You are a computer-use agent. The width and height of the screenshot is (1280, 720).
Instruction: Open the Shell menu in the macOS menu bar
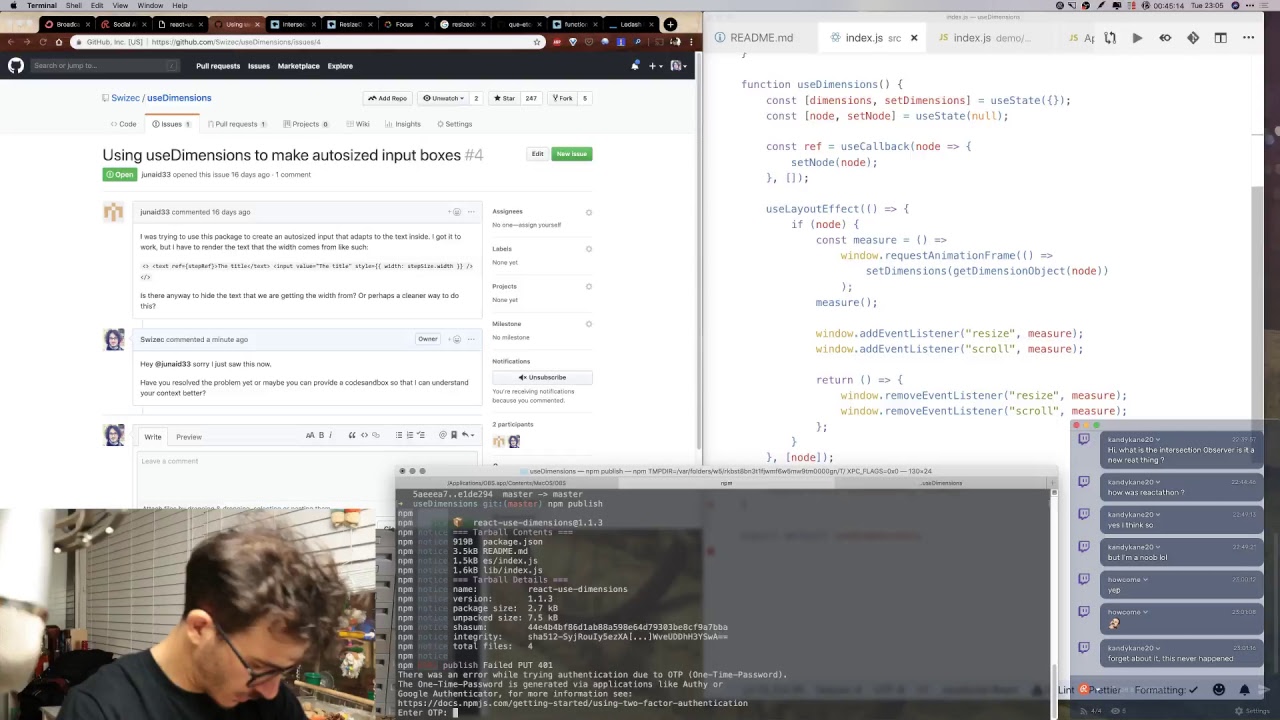point(74,6)
